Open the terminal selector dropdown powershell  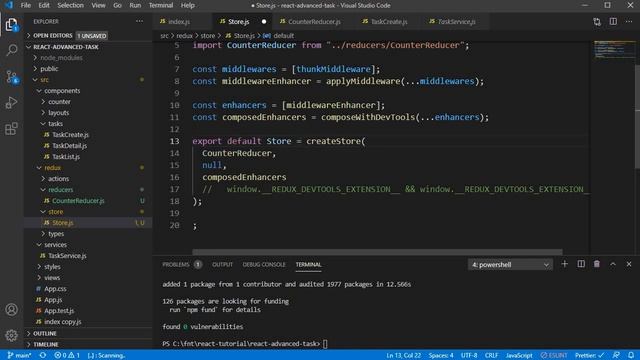coord(510,264)
